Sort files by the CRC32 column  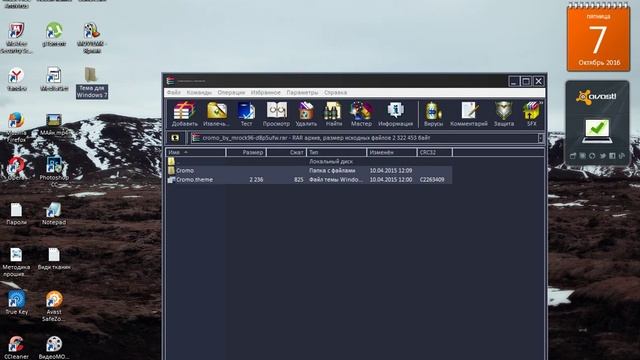[435, 152]
